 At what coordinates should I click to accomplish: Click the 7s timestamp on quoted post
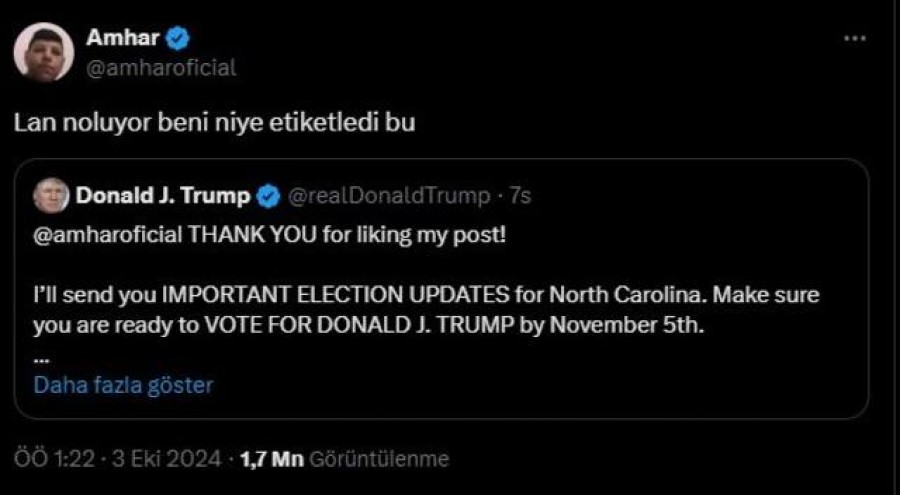pyautogui.click(x=521, y=196)
